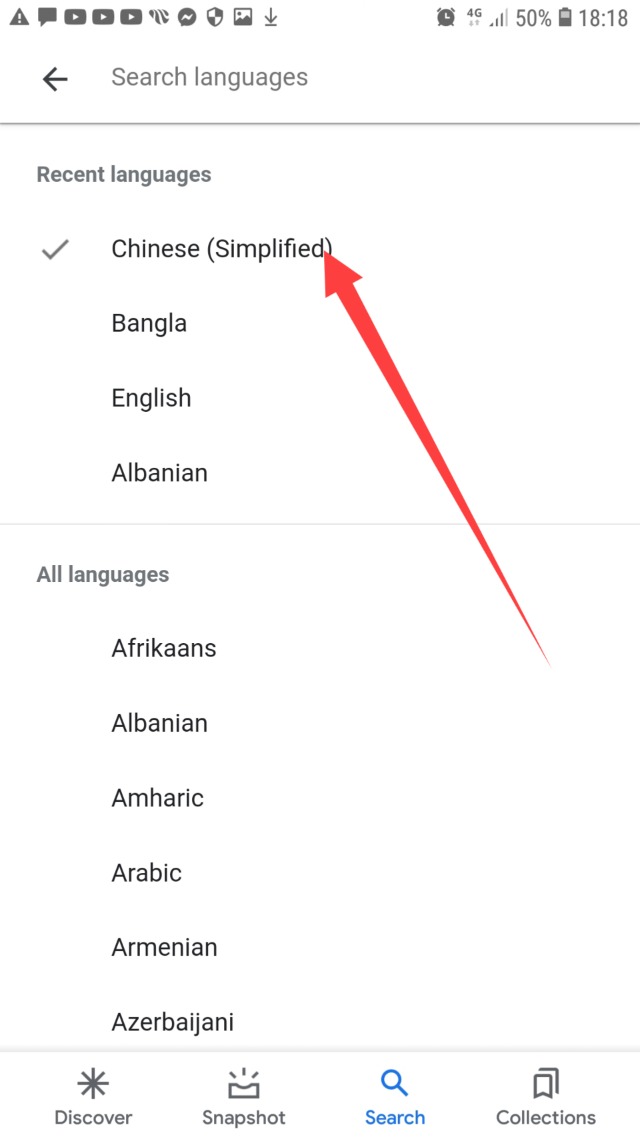
Task: Select Bangla from recent languages
Action: point(149,324)
